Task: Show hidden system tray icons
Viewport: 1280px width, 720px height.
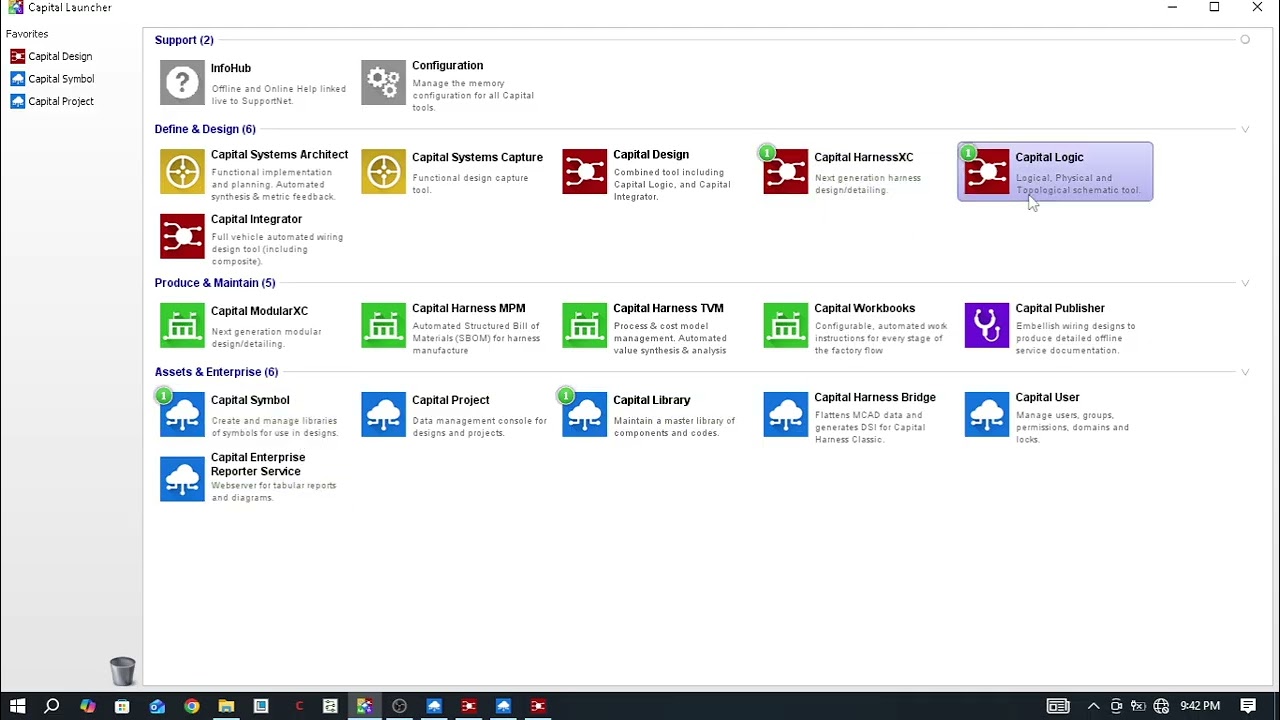Action: click(x=1093, y=706)
